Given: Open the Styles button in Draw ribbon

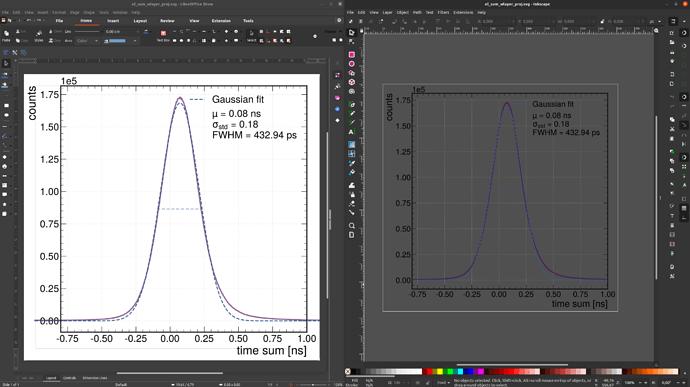Looking at the screenshot, I should (x=39, y=35).
